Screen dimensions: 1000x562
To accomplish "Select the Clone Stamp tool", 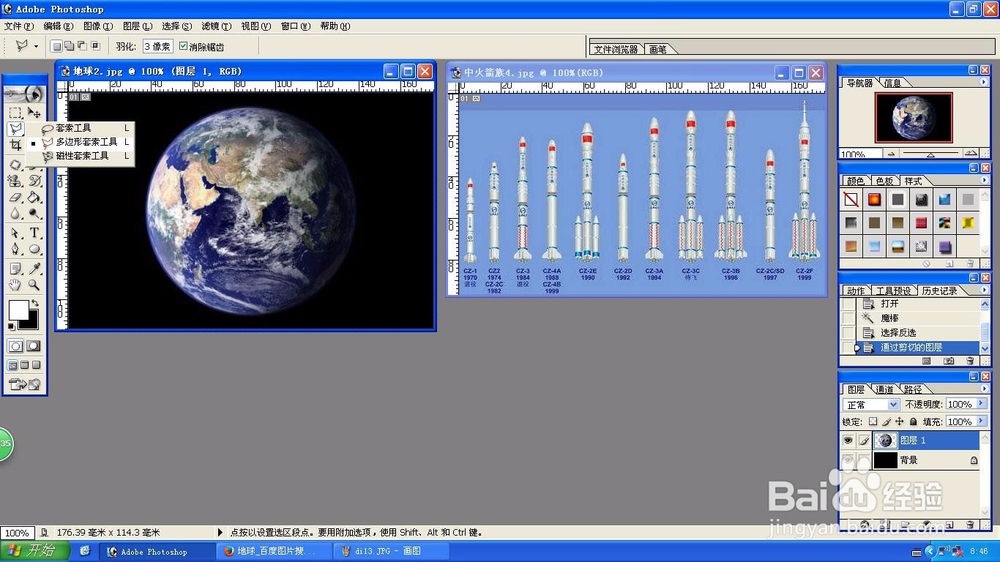I will [15, 181].
